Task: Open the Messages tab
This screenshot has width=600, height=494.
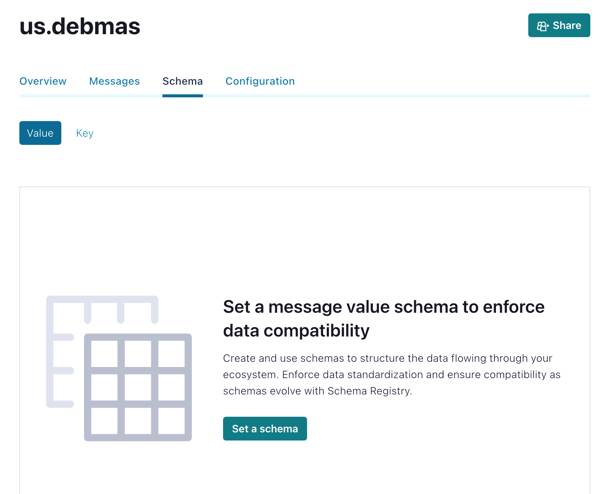Action: pos(114,81)
